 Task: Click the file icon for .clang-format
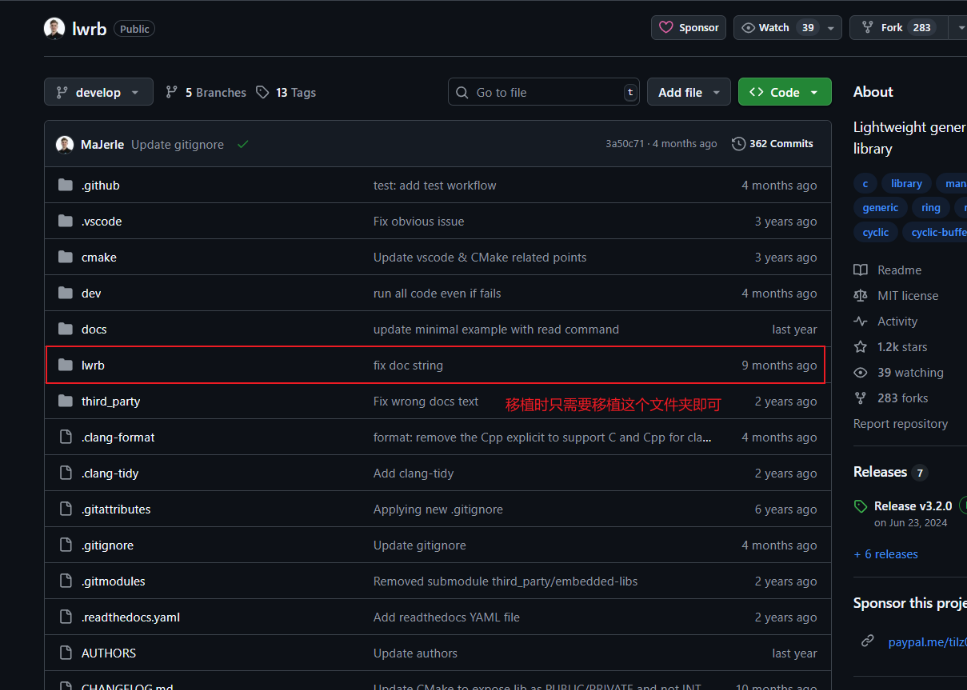(x=65, y=437)
